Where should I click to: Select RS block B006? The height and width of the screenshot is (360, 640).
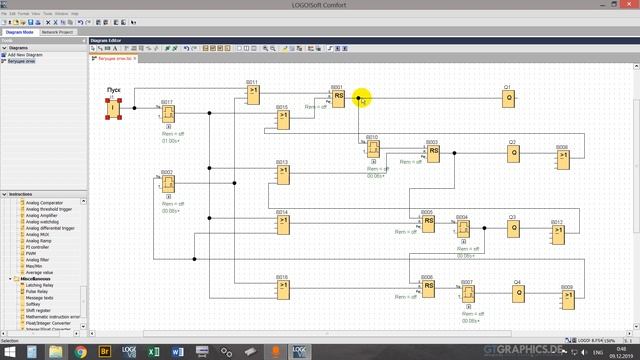tap(428, 289)
